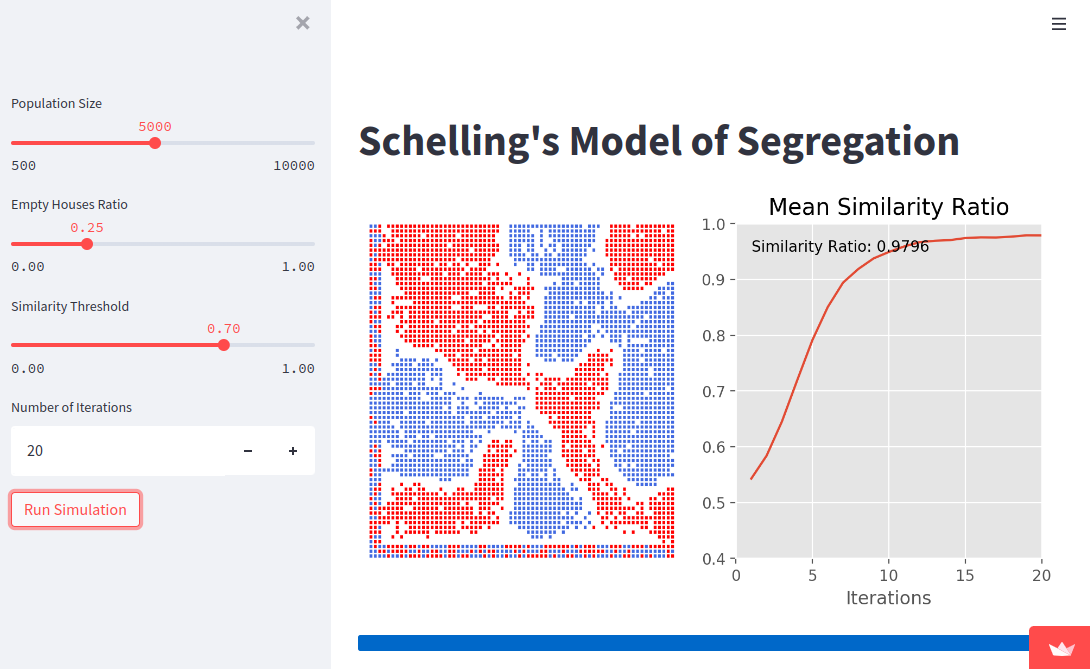Click the blue progress bar at the bottom
The width and height of the screenshot is (1090, 669).
690,639
